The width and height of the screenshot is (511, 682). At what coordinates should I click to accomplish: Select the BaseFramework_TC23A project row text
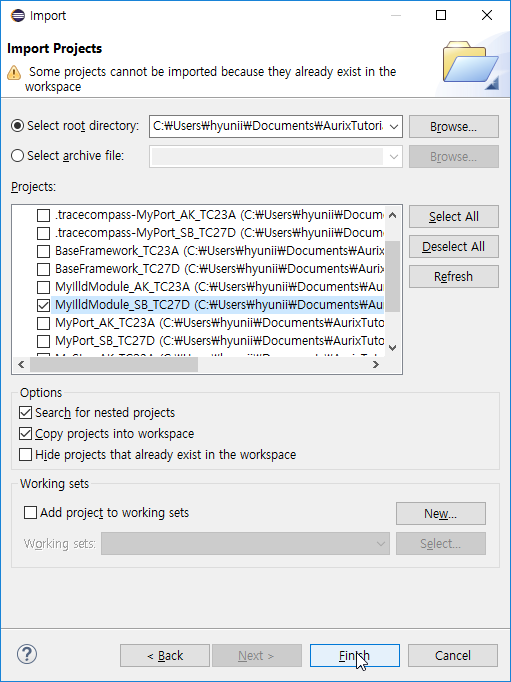click(x=219, y=251)
